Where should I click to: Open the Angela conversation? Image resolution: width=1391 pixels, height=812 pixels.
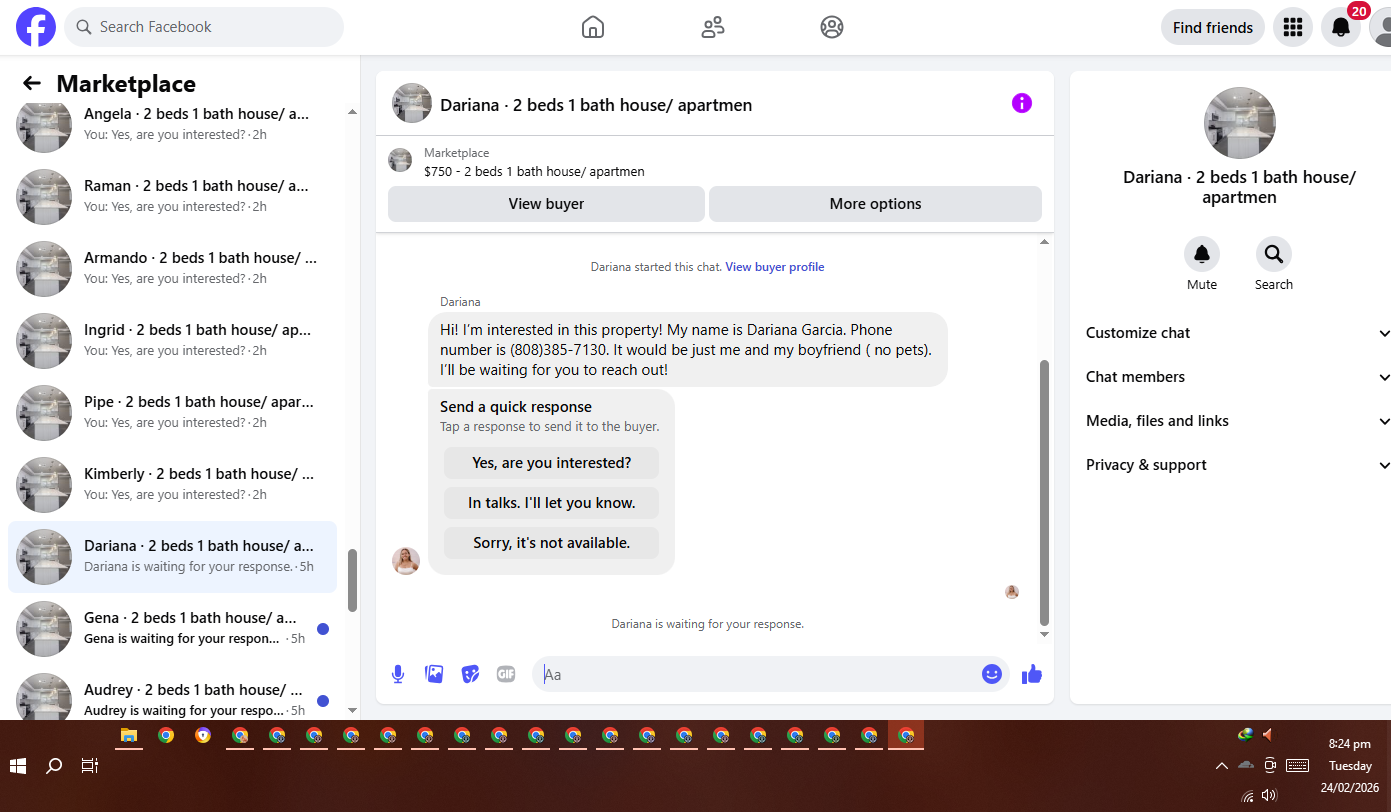172,125
